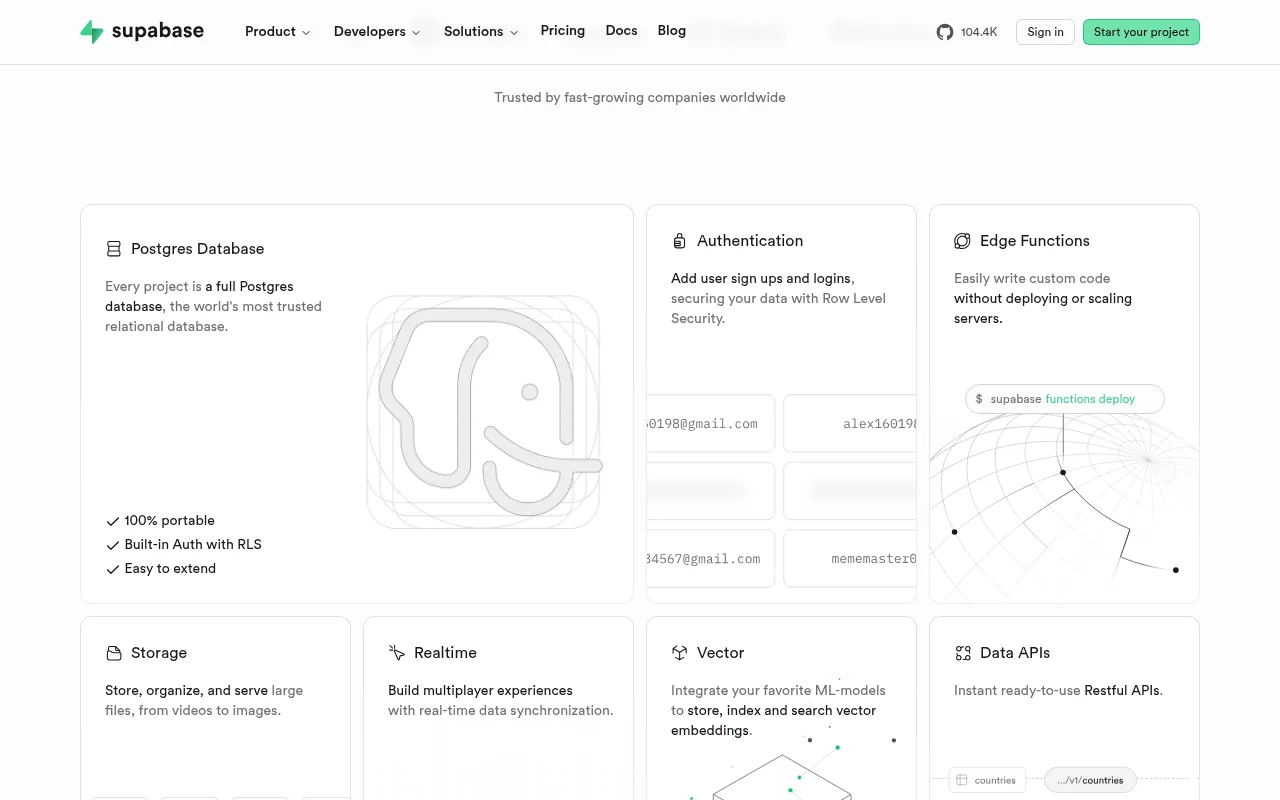Click the .../v1/countries endpoint pill
The width and height of the screenshot is (1280, 800).
point(1090,780)
